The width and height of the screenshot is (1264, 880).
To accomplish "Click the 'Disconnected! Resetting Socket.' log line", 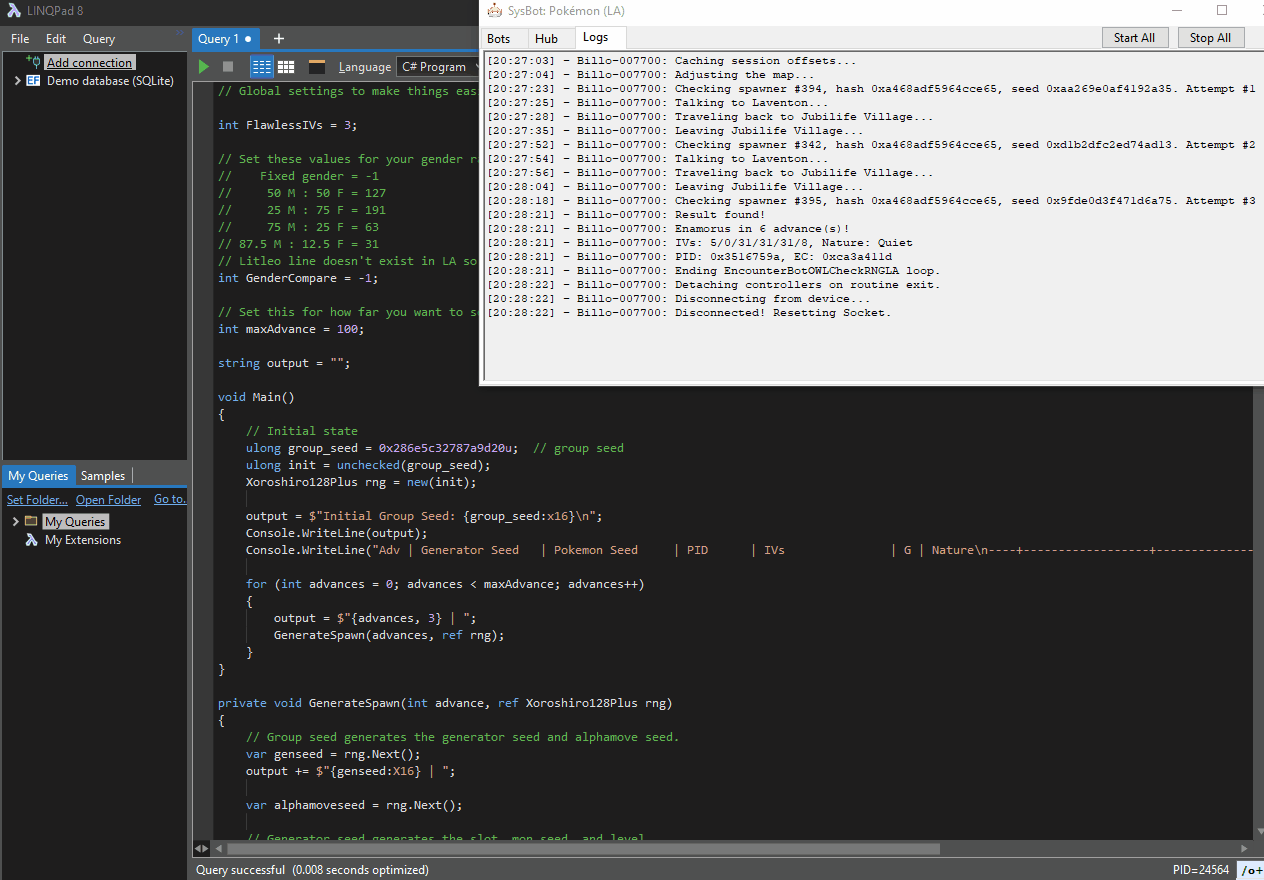I will click(x=689, y=312).
